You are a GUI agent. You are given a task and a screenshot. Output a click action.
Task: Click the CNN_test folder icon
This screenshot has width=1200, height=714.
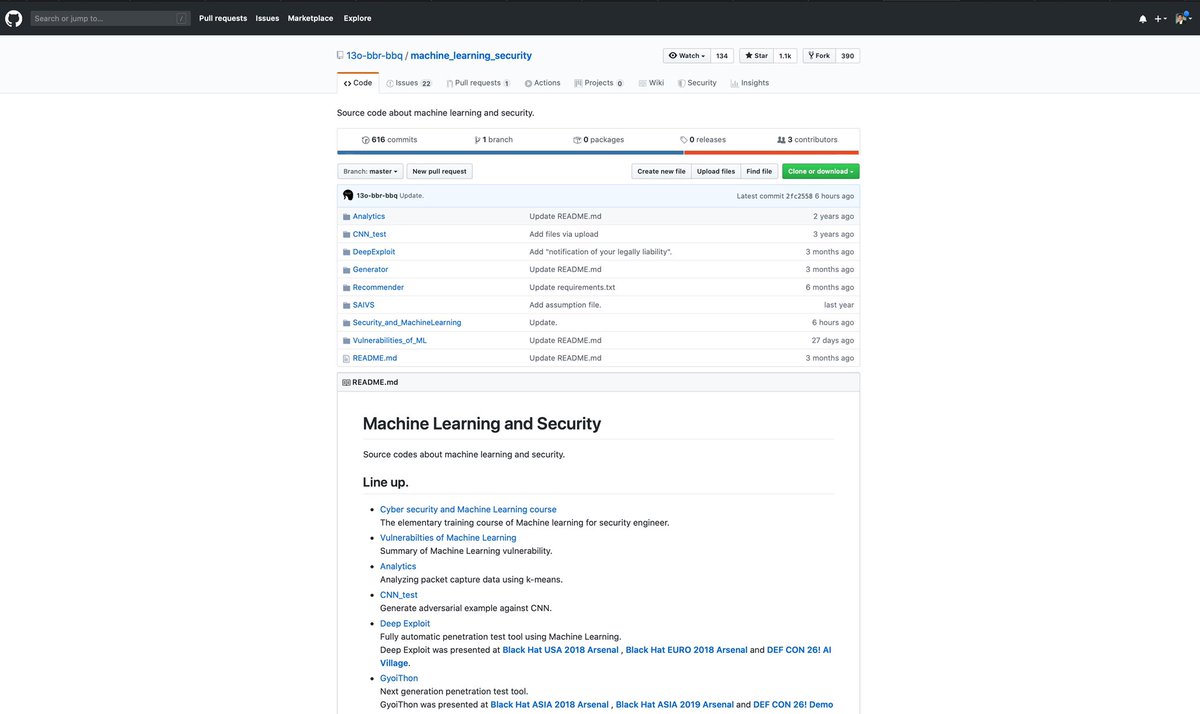(x=346, y=234)
